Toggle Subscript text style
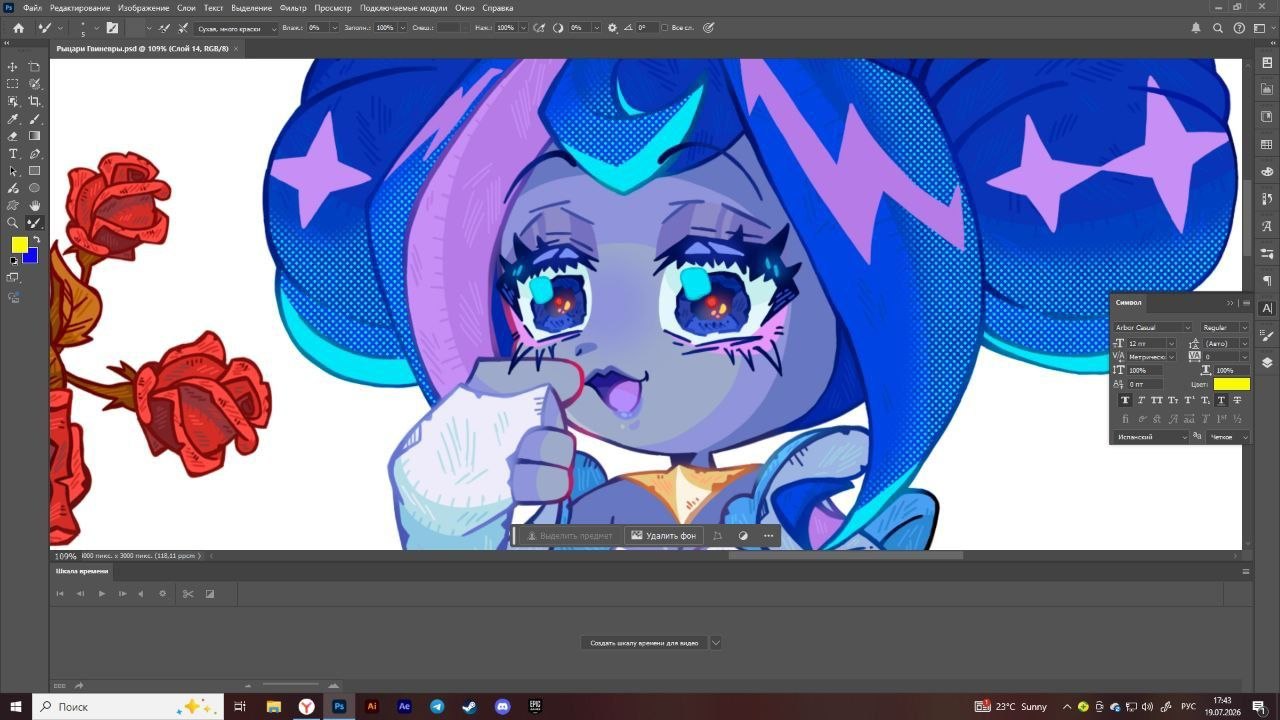1280x720 pixels. (x=1205, y=400)
